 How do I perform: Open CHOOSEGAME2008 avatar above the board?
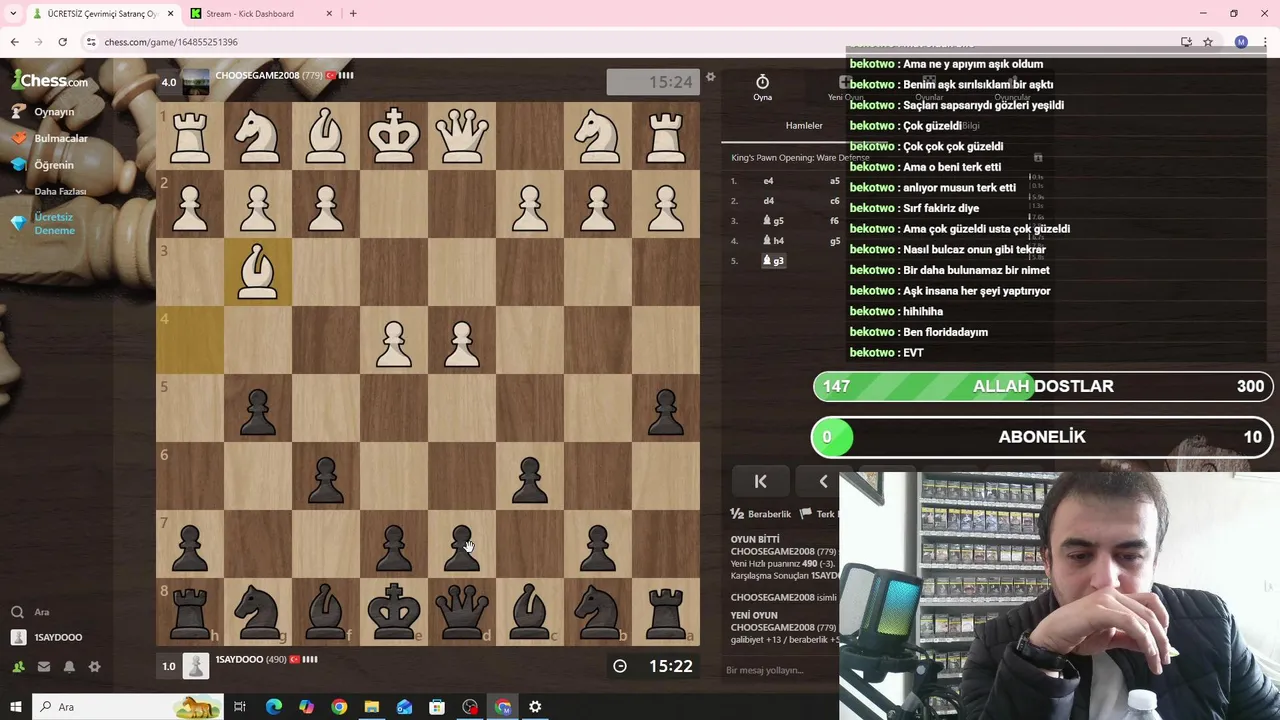pyautogui.click(x=196, y=82)
